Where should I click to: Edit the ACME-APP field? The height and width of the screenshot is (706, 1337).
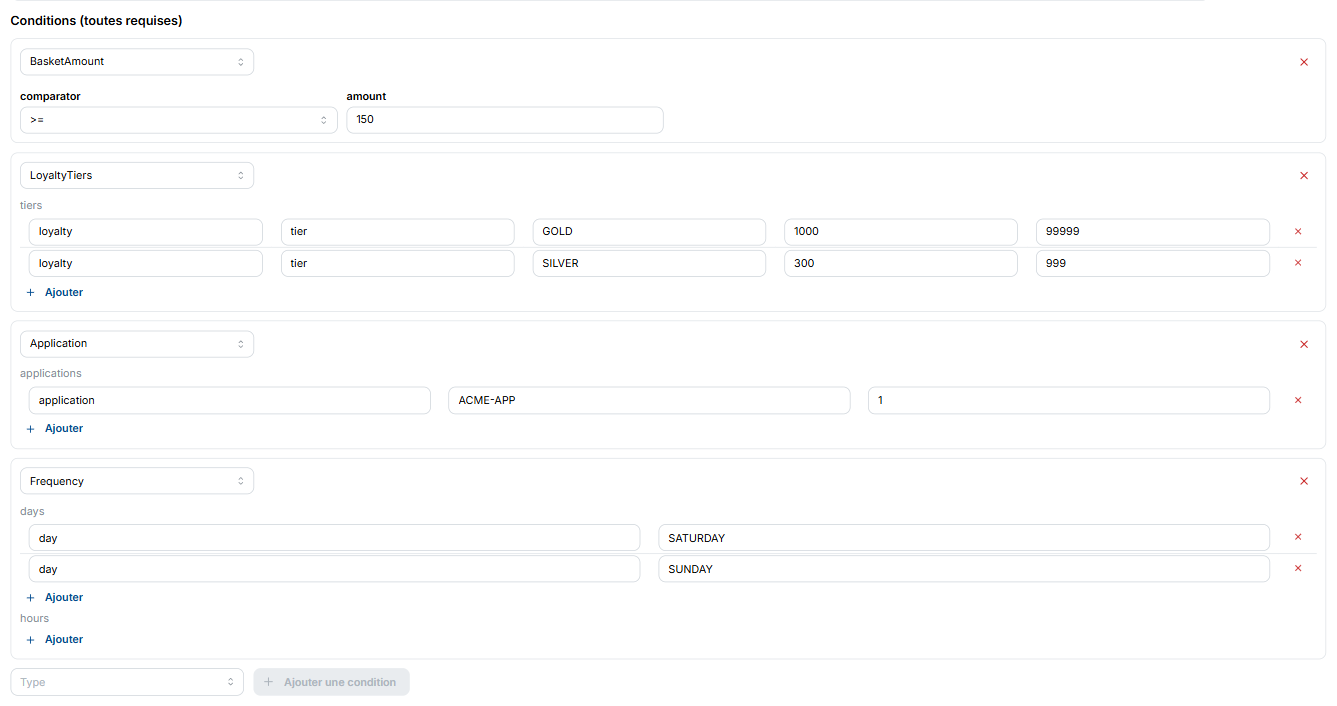(x=650, y=400)
